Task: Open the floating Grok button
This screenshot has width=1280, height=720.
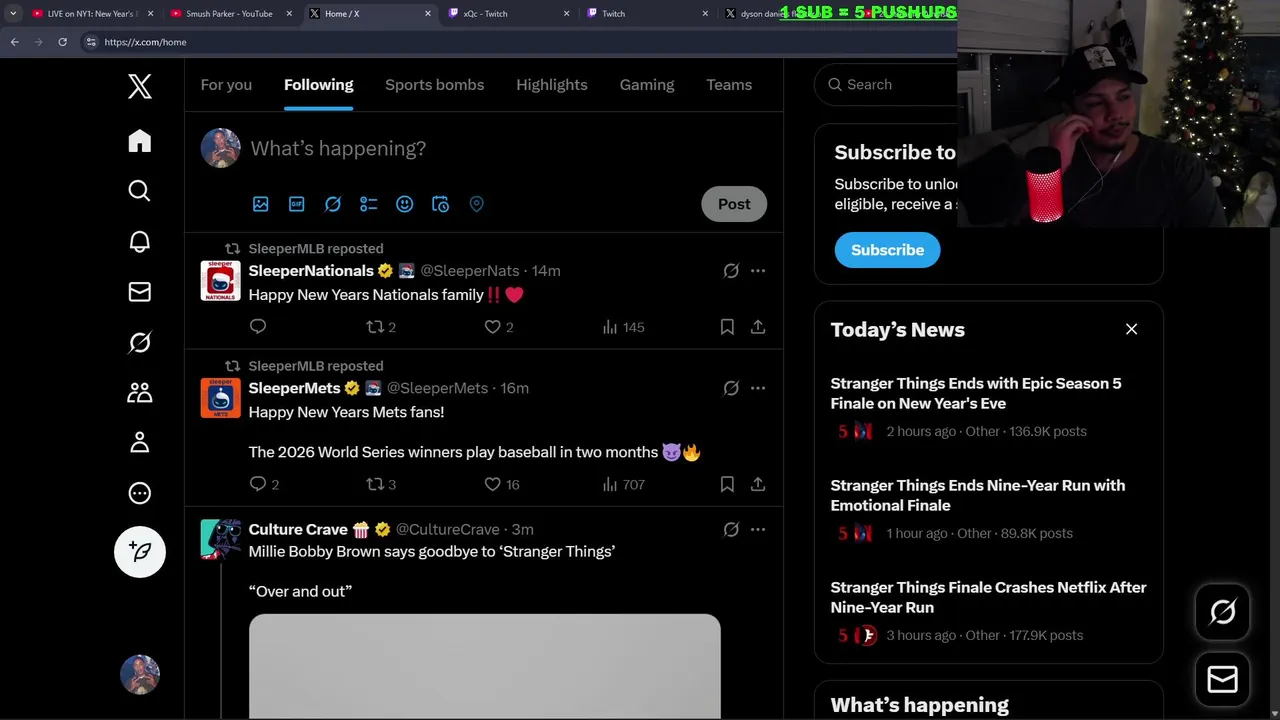Action: [1223, 612]
